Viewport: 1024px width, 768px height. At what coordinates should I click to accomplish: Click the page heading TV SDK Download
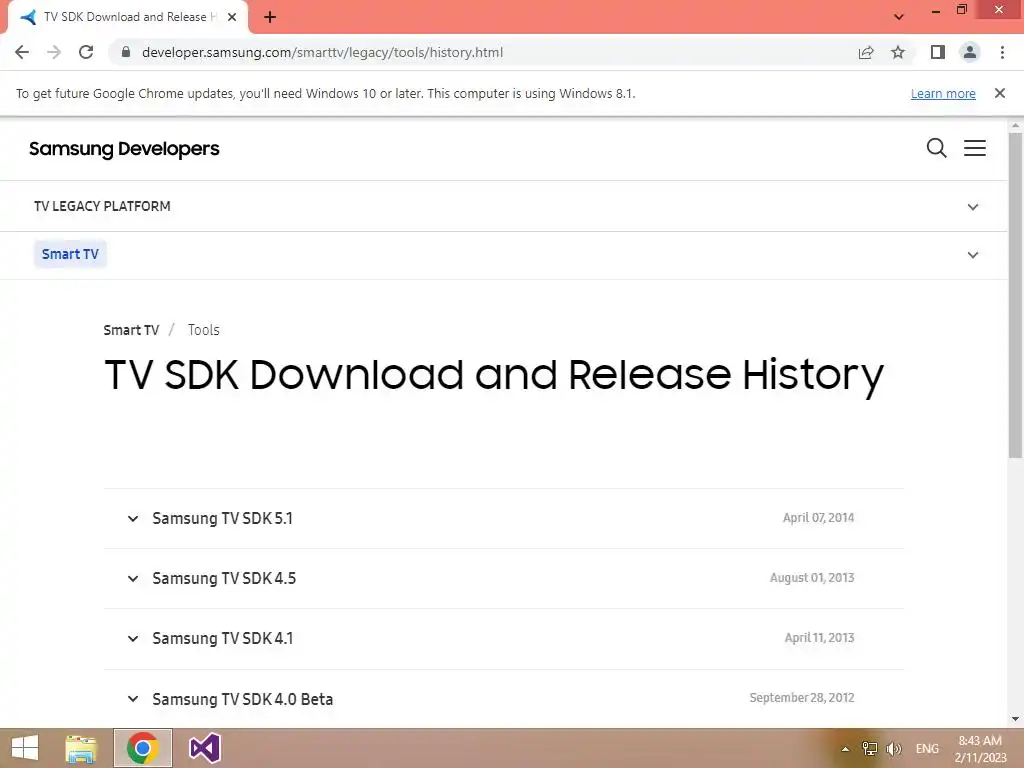pyautogui.click(x=494, y=376)
